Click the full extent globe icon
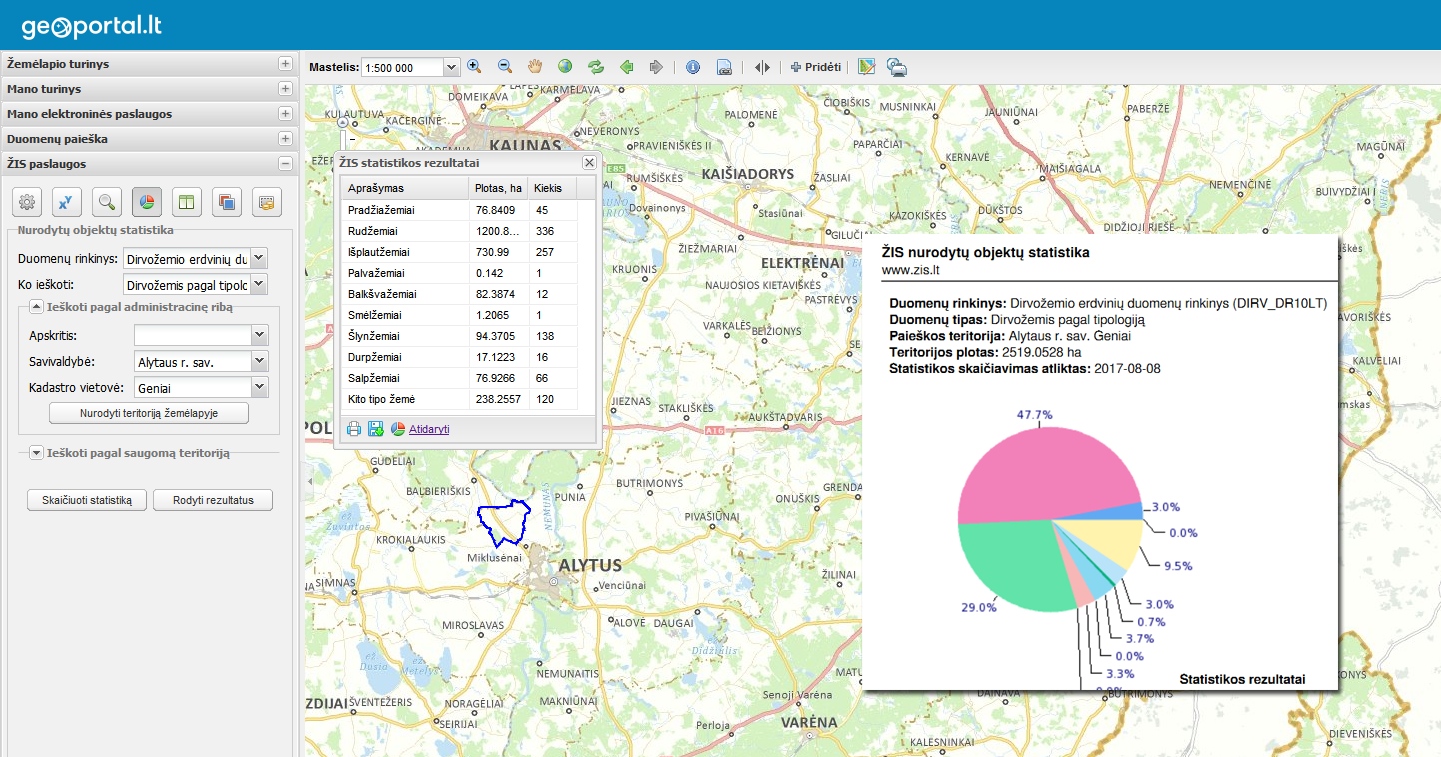 [565, 67]
